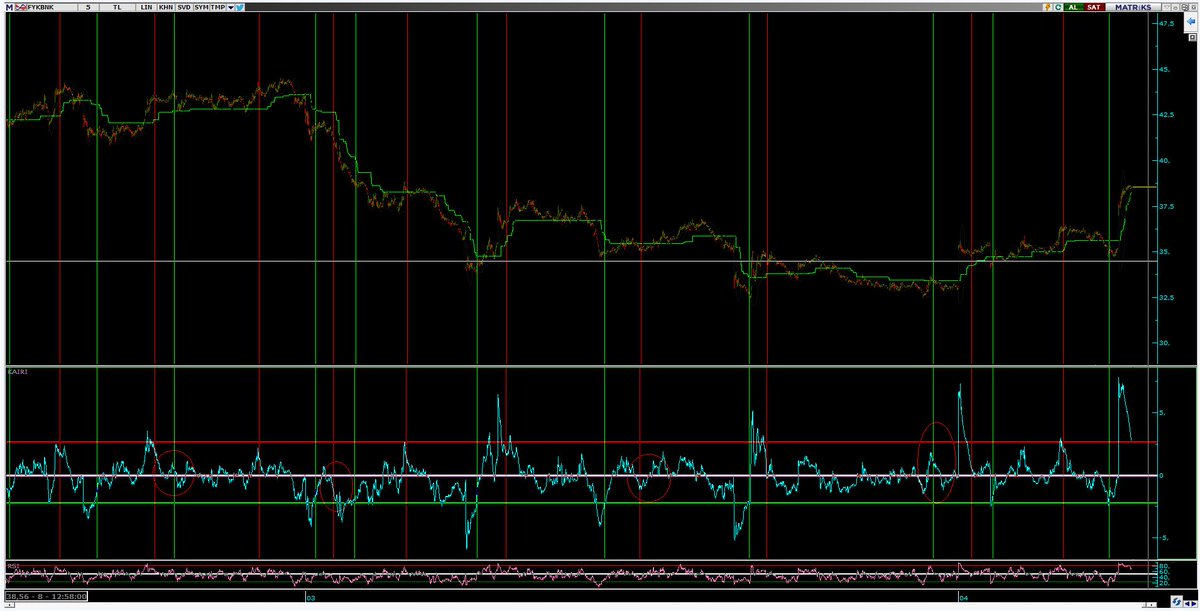Click the 03 date marker on timeline
Viewport: 1200px width, 611px height.
pos(310,597)
